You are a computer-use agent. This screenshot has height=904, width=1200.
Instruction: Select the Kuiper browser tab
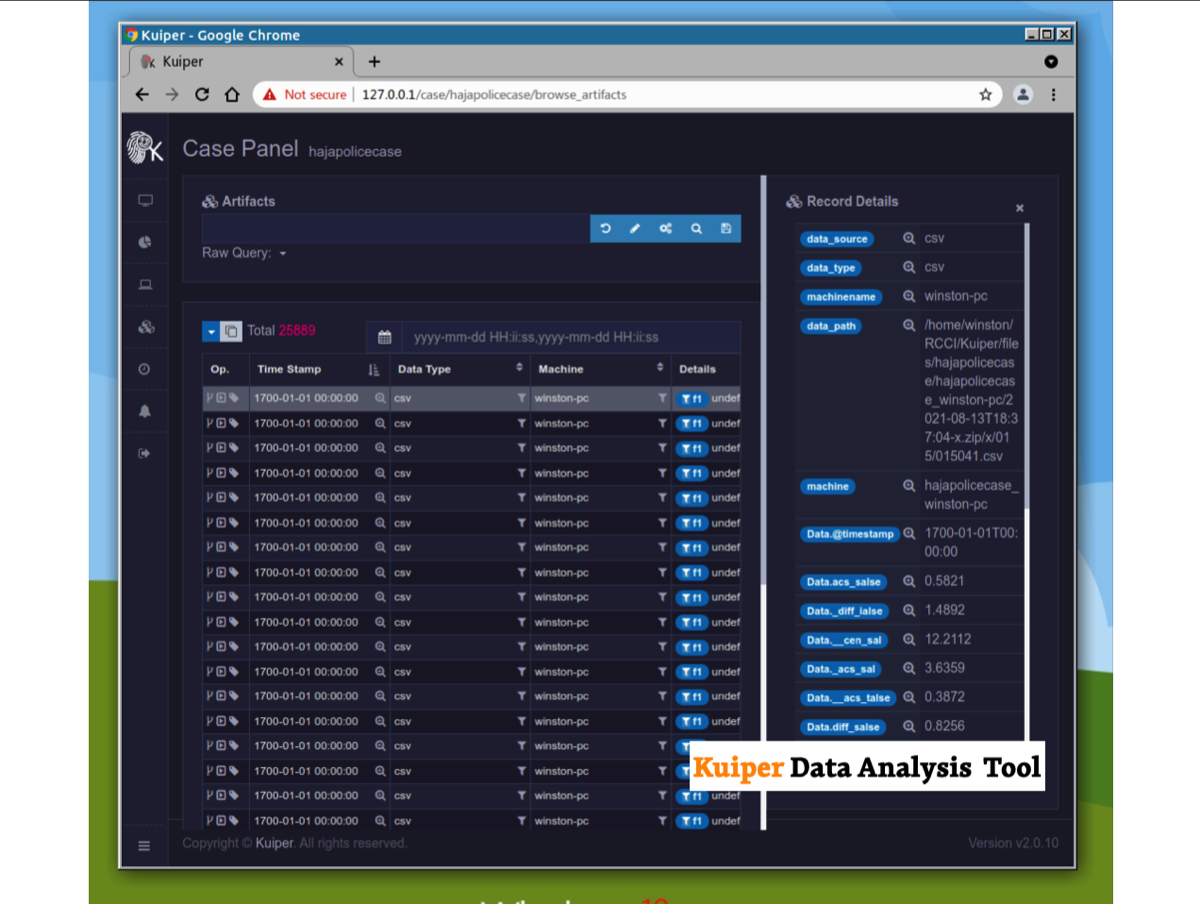(x=240, y=62)
